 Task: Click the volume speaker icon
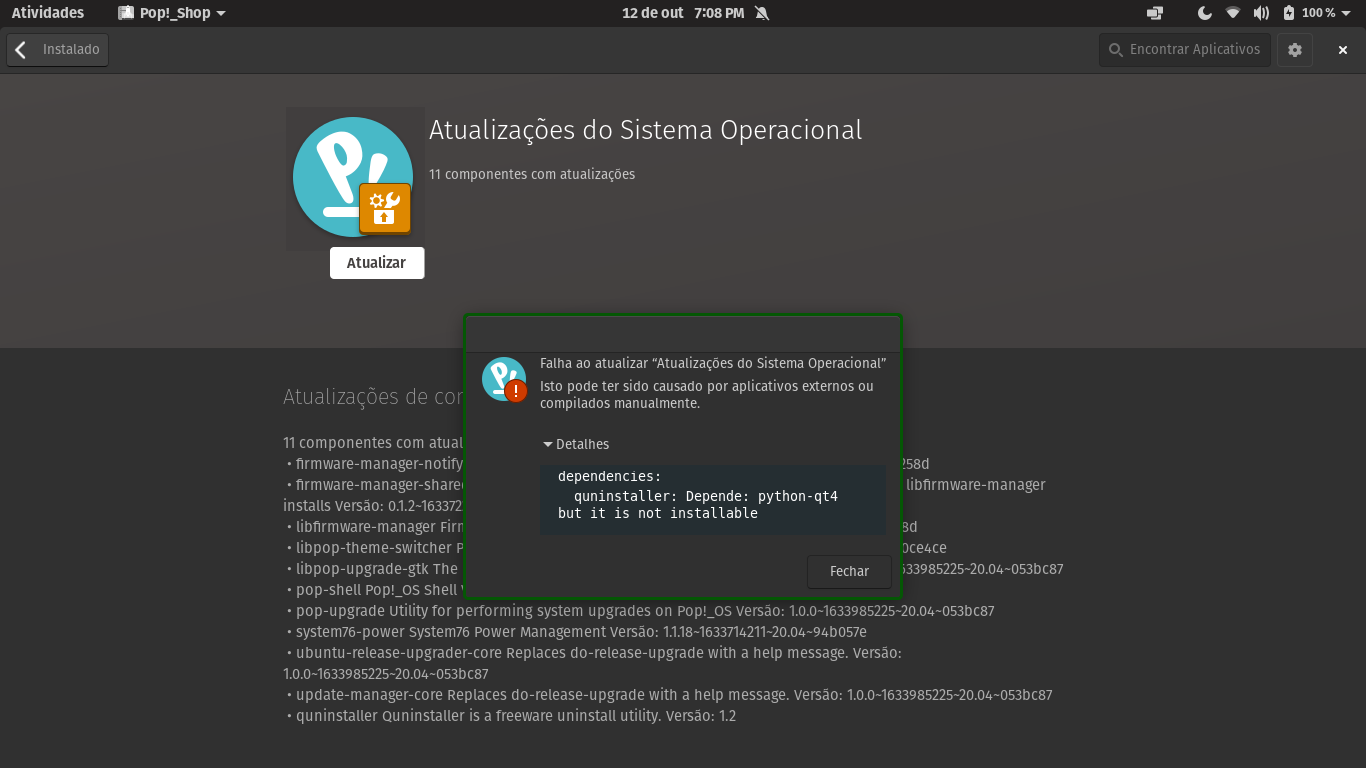point(1261,13)
